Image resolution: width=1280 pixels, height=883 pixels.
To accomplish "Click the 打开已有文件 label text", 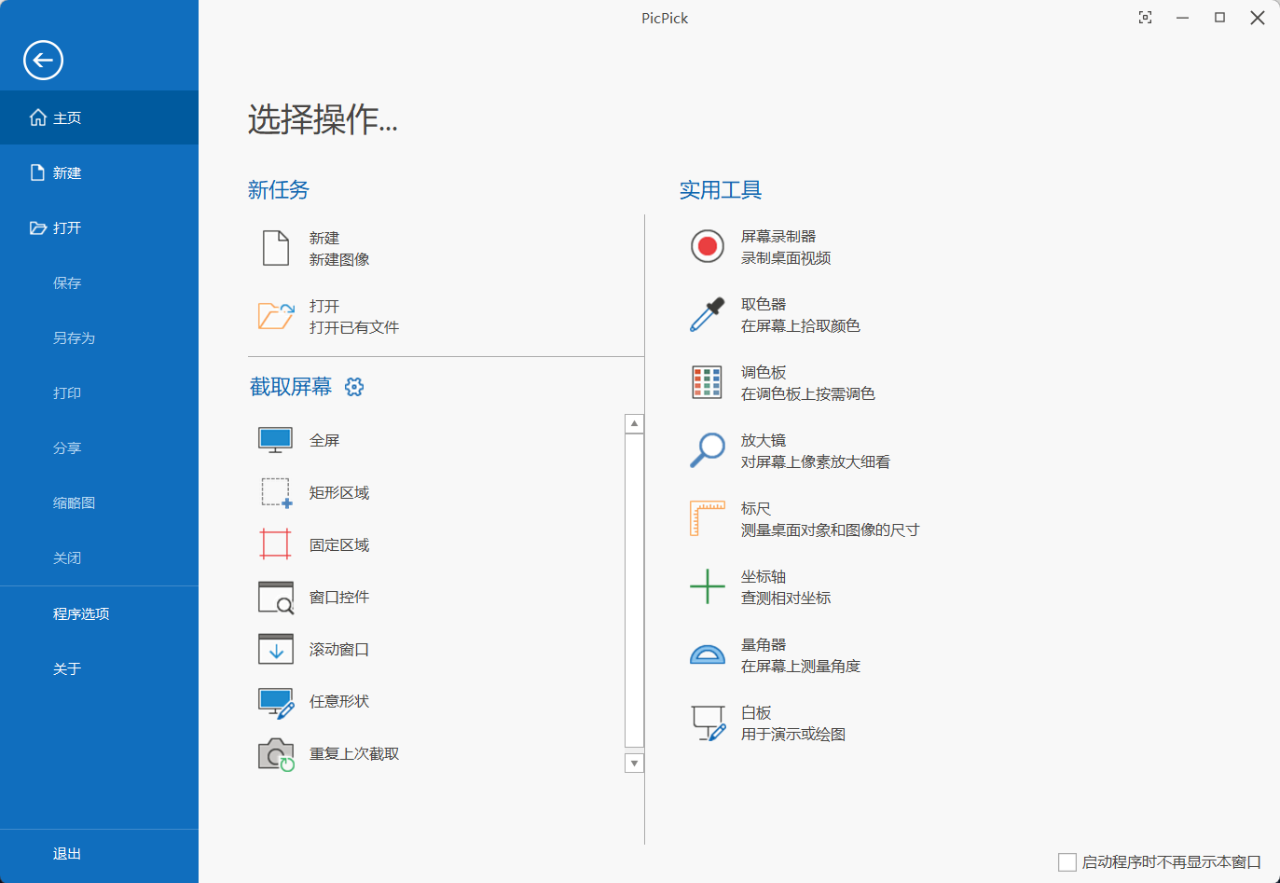I will click(354, 327).
